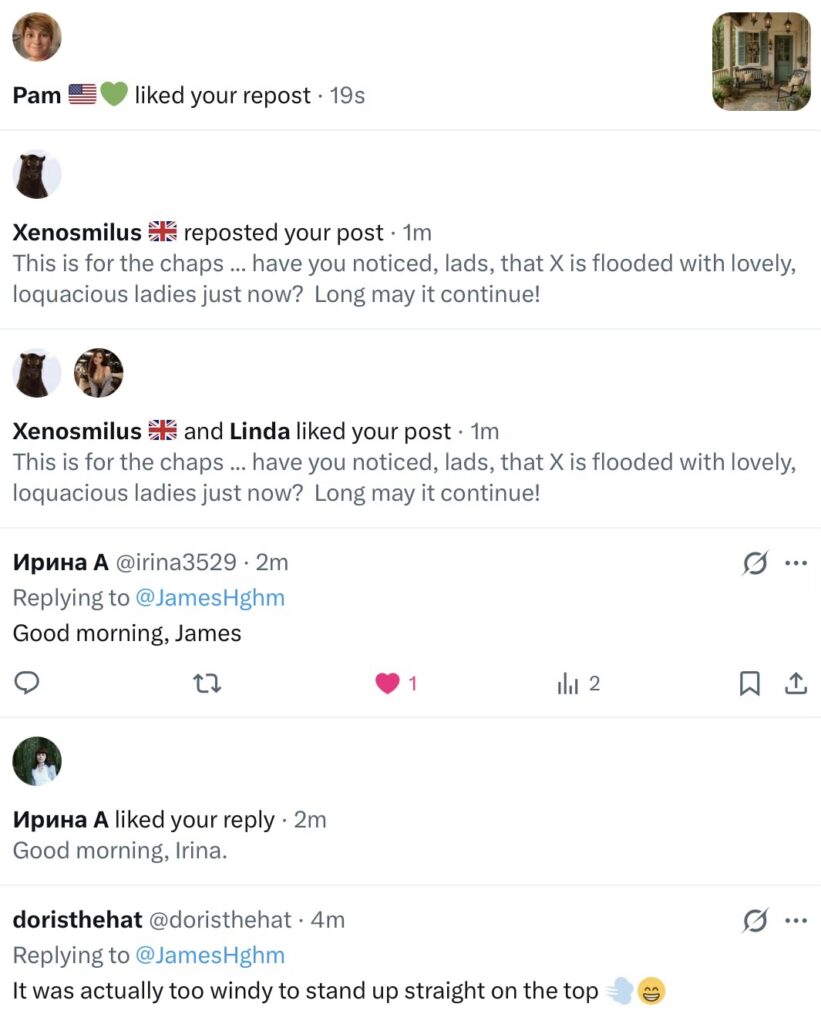Open the @JamesHghm link under Ирина A

point(209,598)
